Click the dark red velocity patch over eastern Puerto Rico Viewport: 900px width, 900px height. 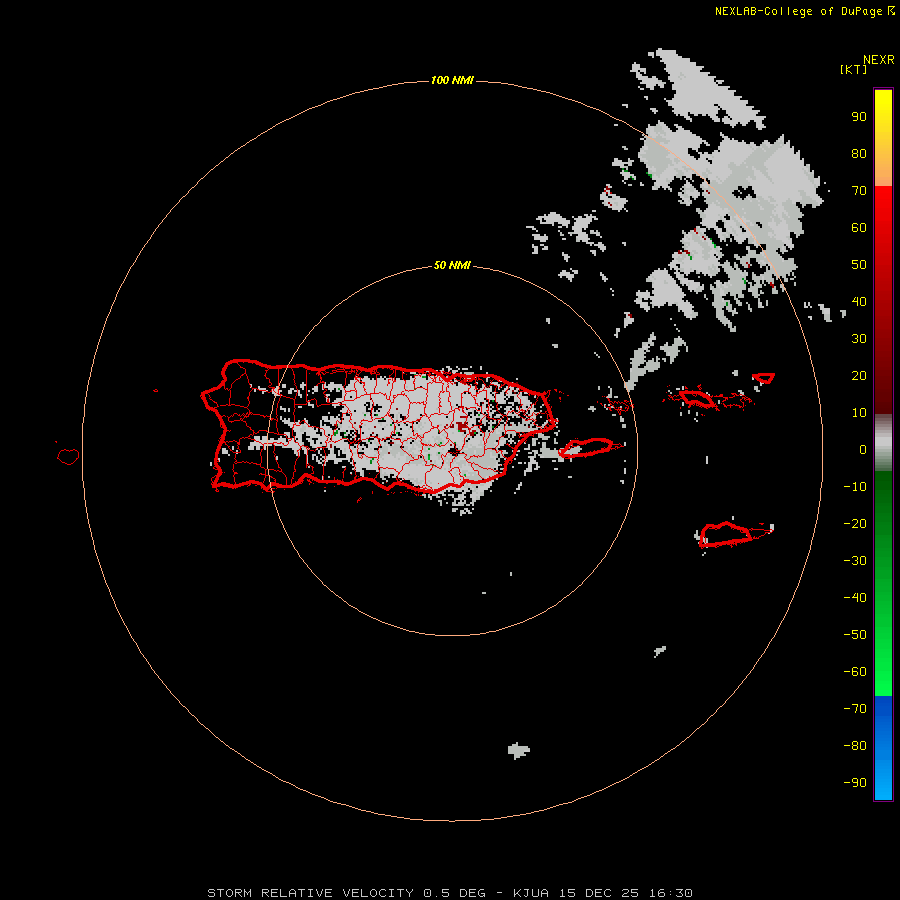coord(463,426)
